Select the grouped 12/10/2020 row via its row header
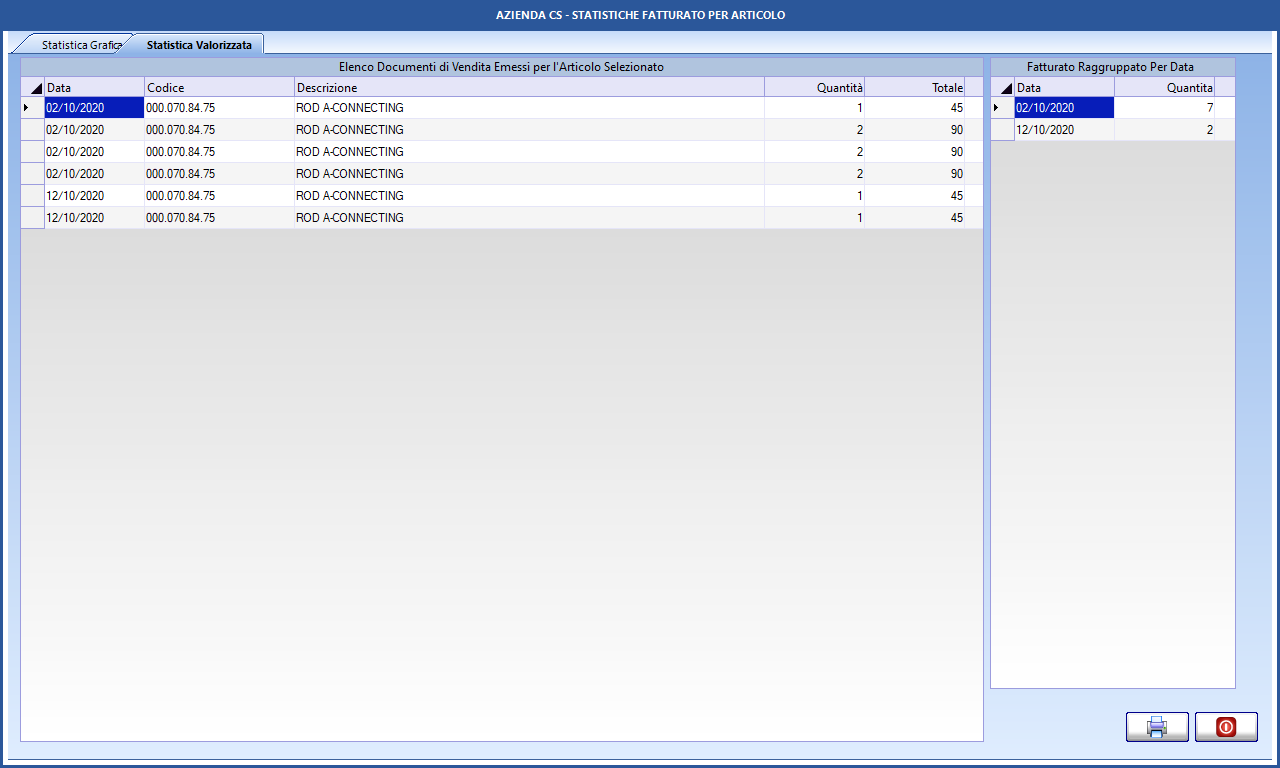The image size is (1280, 768). 1003,130
